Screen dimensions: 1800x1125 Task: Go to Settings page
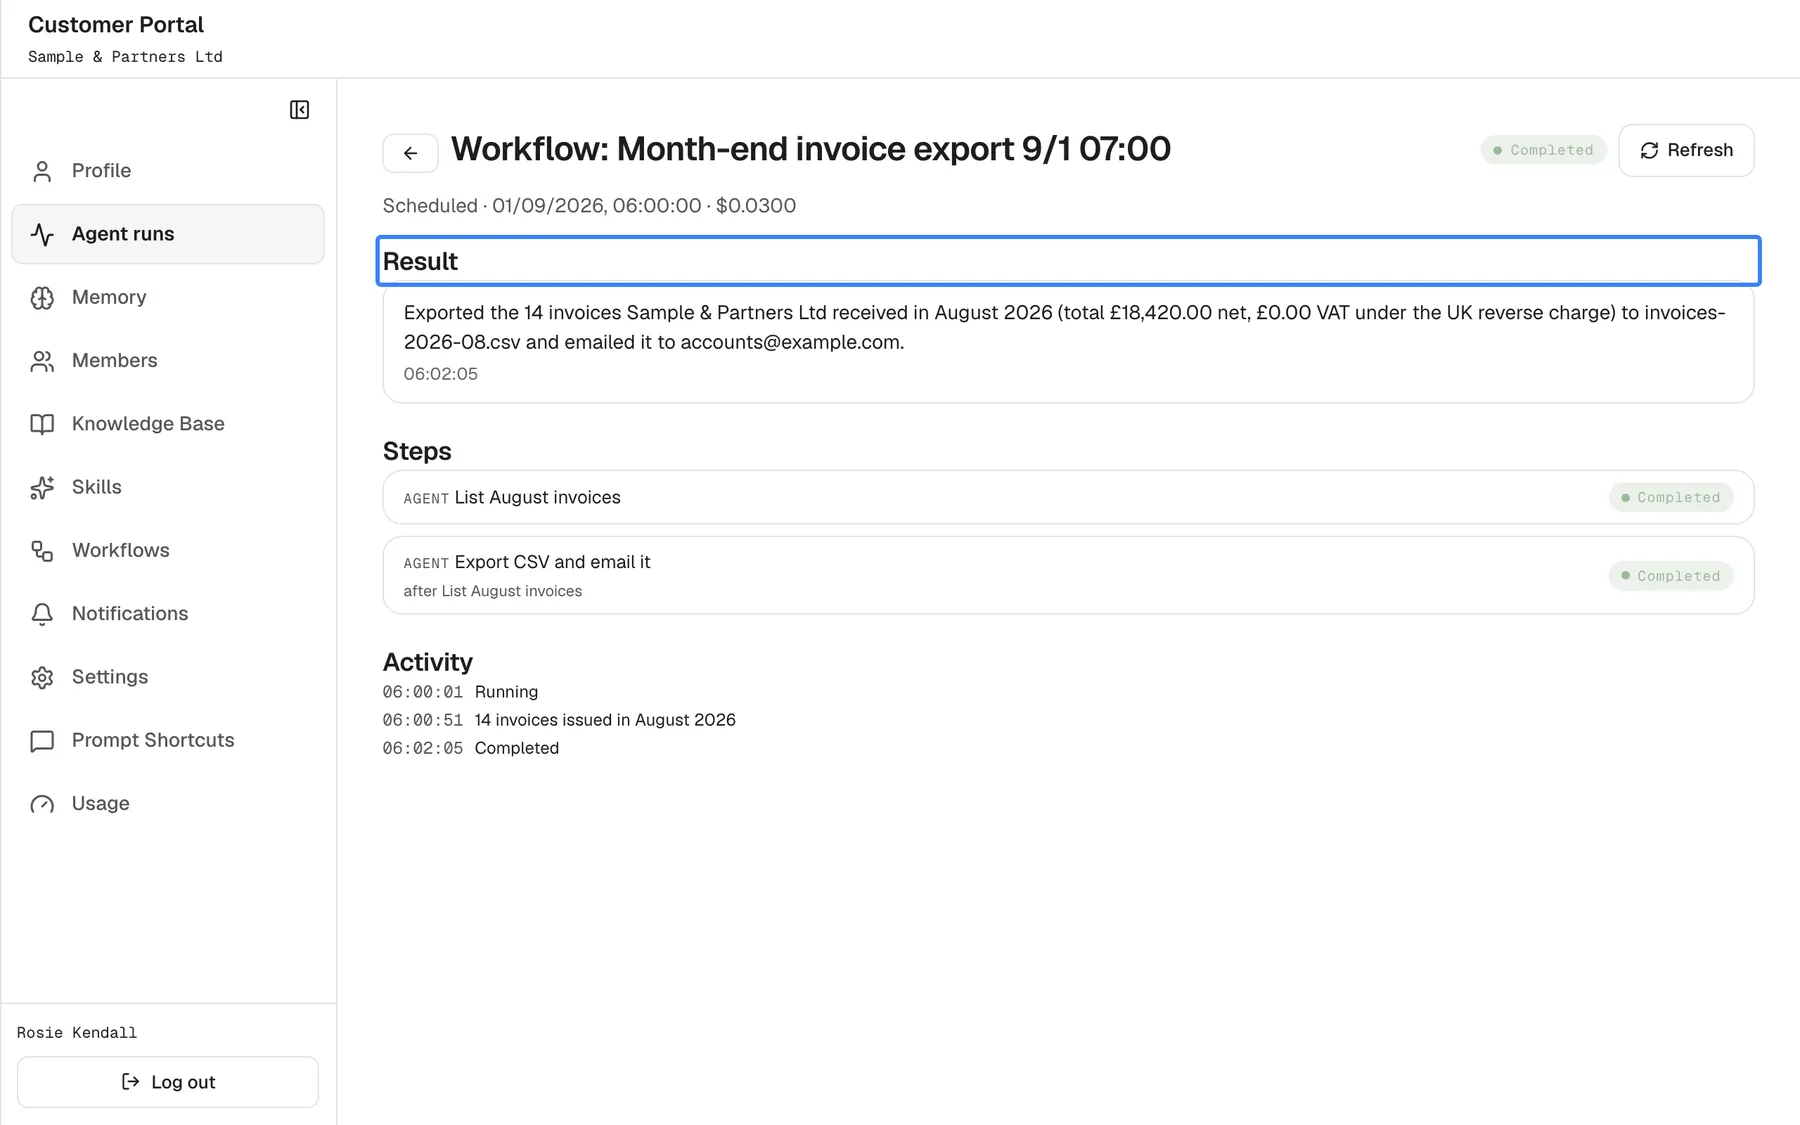click(x=168, y=677)
